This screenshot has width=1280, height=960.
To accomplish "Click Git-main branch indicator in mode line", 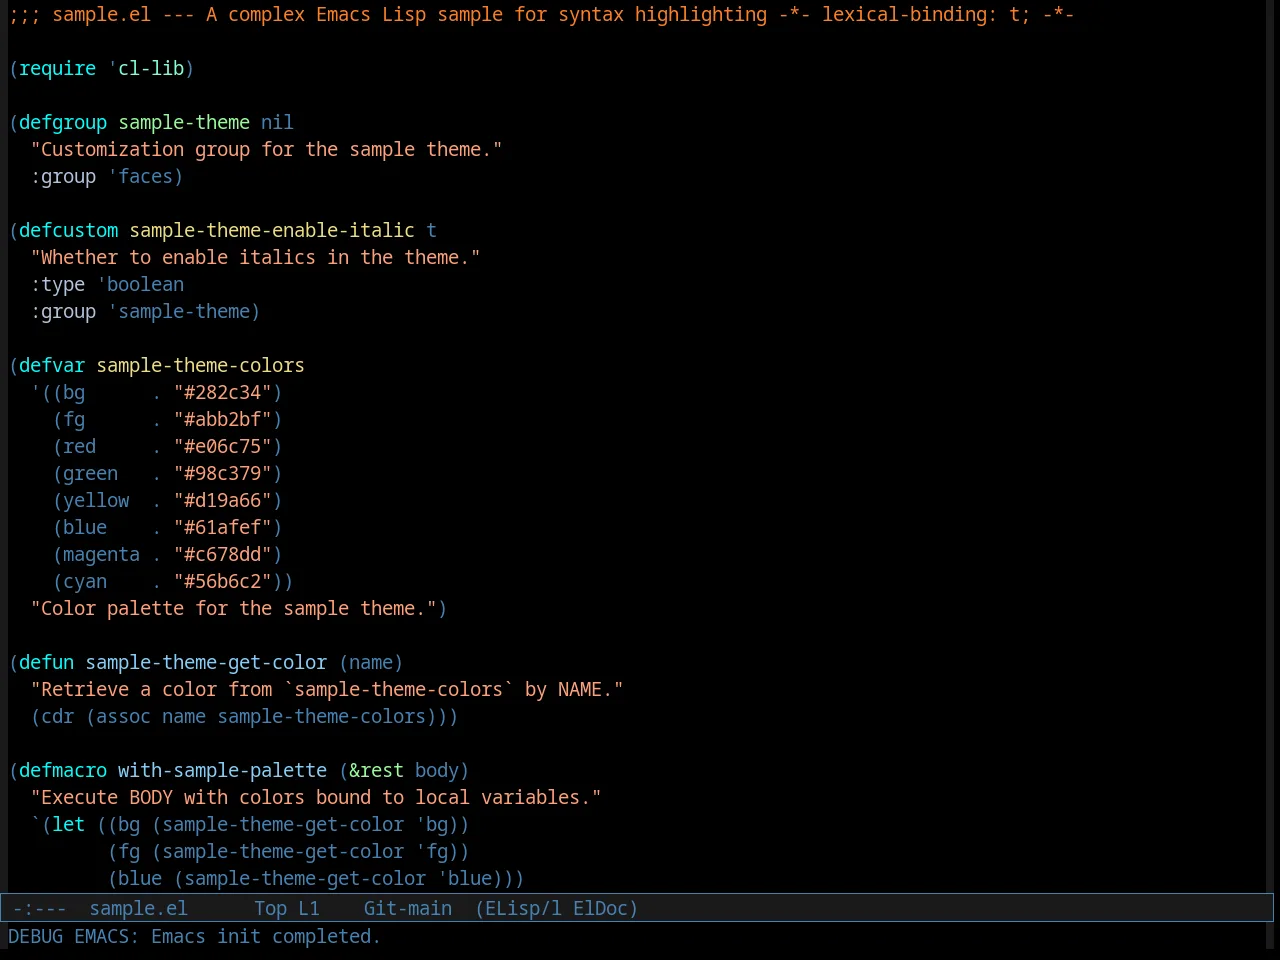I will coord(408,908).
